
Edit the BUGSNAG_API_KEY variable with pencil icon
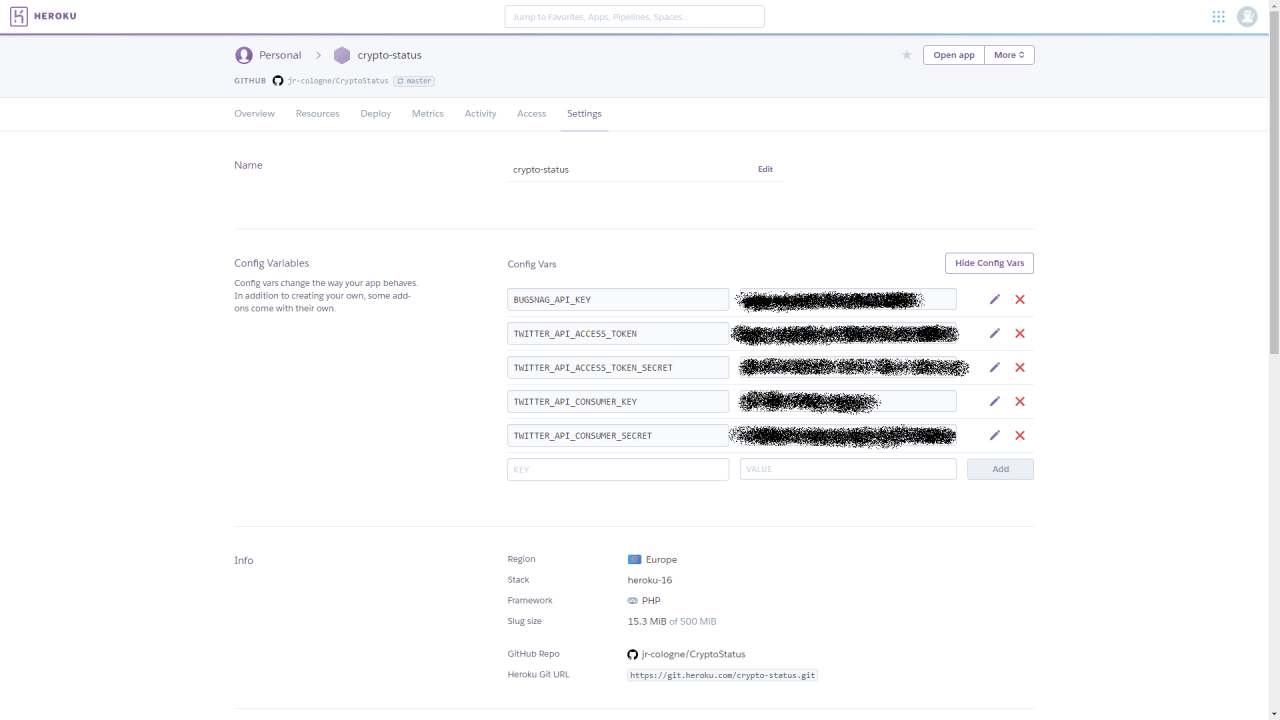pos(994,299)
